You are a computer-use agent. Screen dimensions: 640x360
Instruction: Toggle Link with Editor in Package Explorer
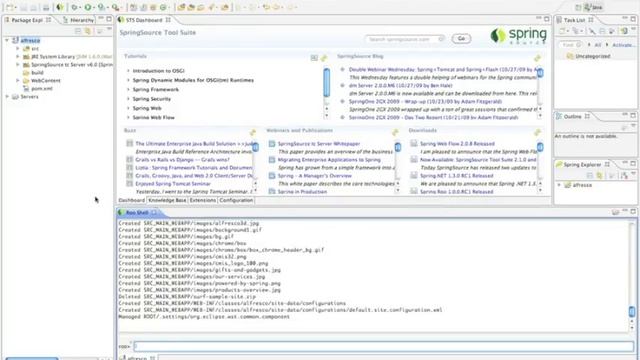(x=88, y=31)
